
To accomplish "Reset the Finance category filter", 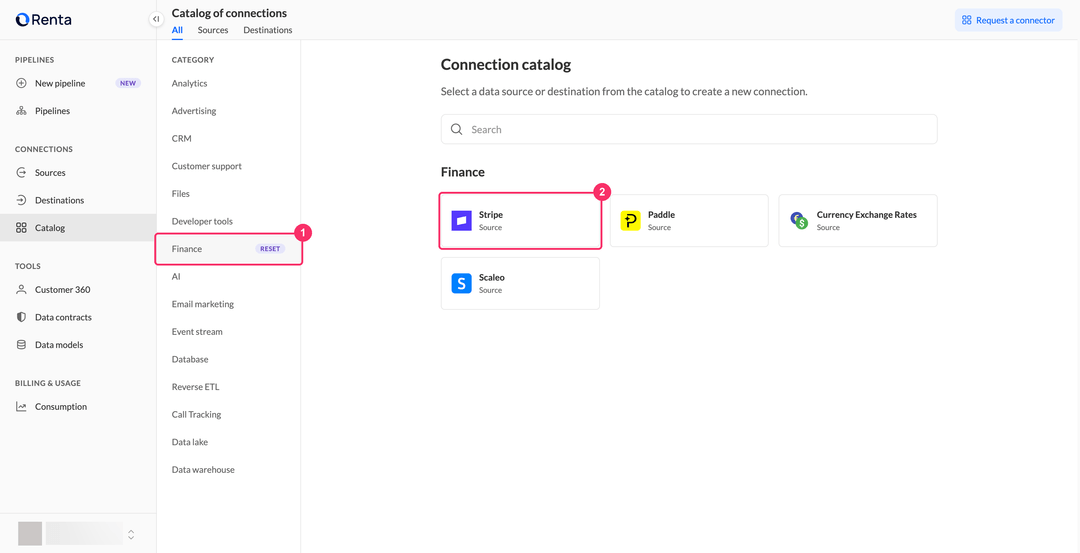I will click(270, 249).
